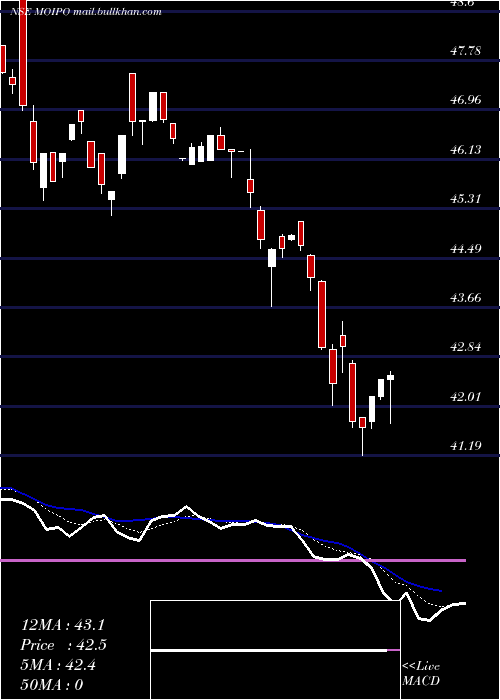The image size is (500, 700).
Task: Click the 12MA : 43.1 readout
Action: coord(63,625)
